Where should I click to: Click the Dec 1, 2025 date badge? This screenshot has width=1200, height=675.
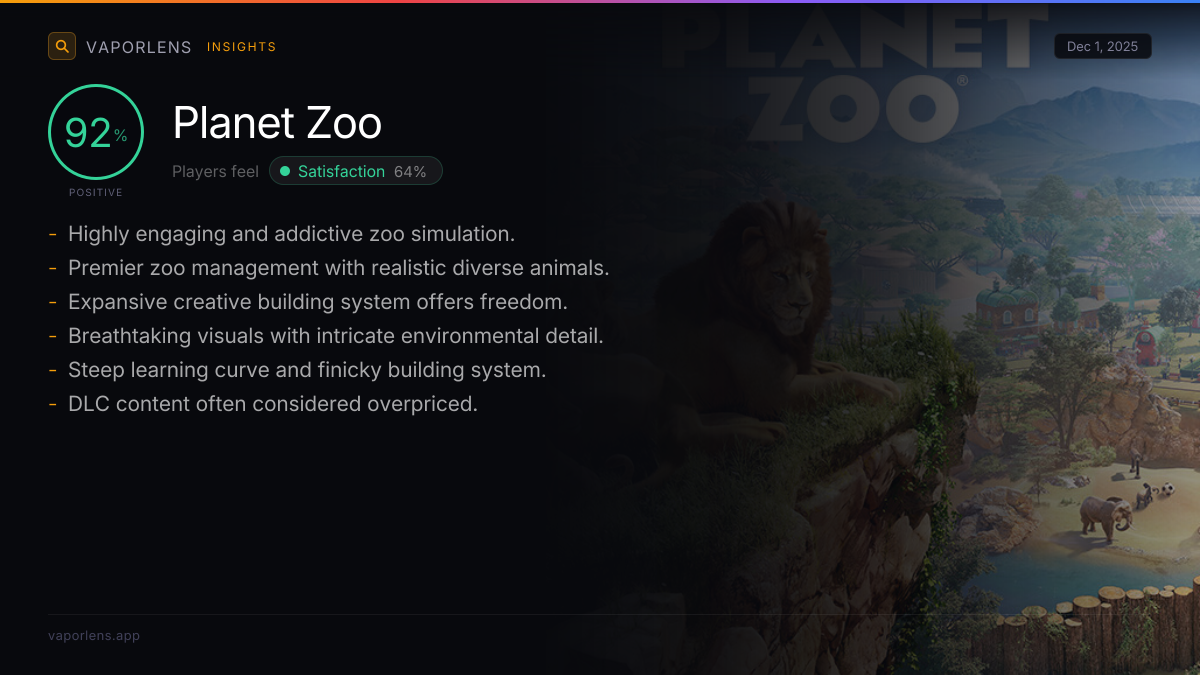pos(1102,47)
